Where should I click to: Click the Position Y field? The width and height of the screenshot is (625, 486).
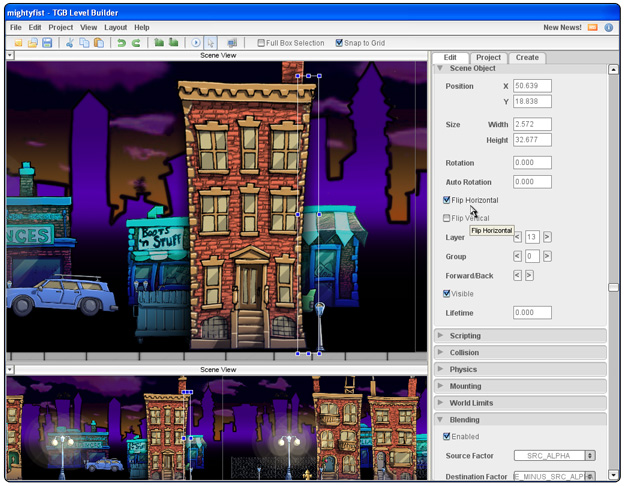(532, 101)
